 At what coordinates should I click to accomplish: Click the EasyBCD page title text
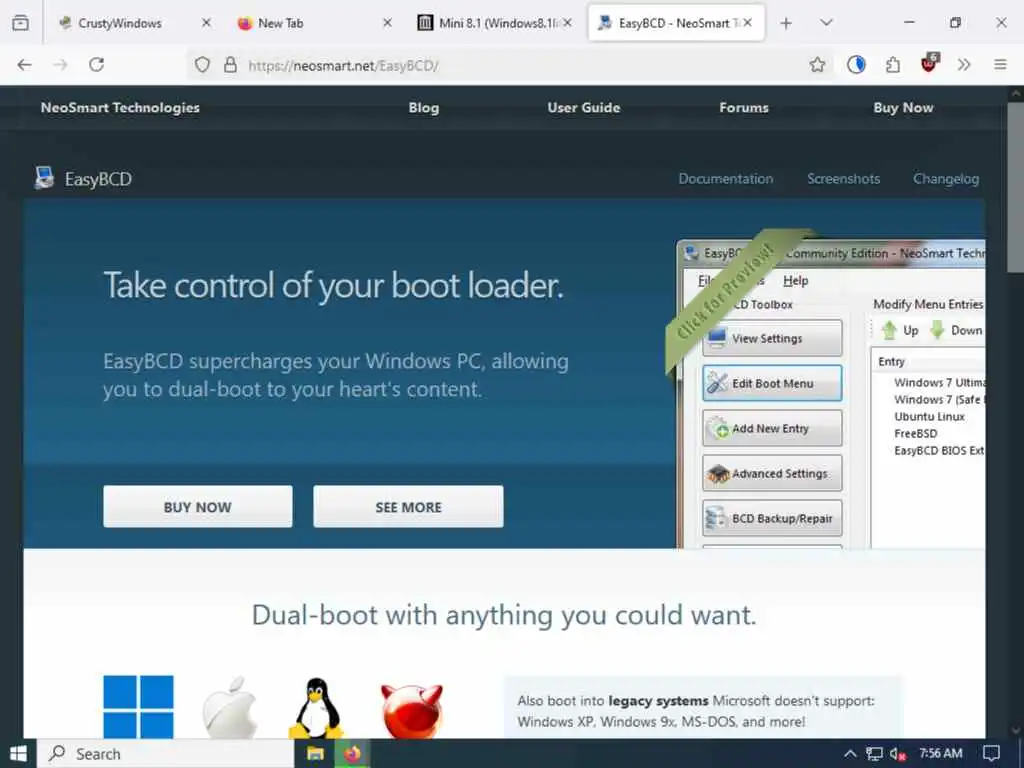tap(98, 179)
